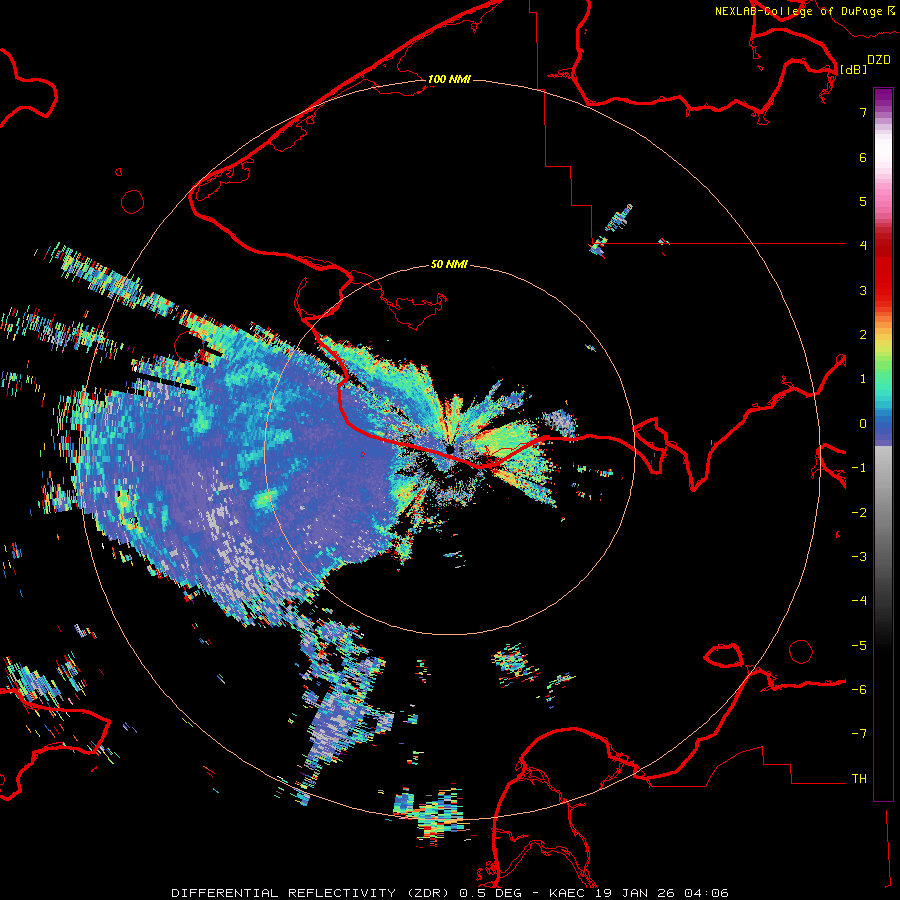Click the 1 value on color scale
Screen dimensions: 900x900
[863, 379]
